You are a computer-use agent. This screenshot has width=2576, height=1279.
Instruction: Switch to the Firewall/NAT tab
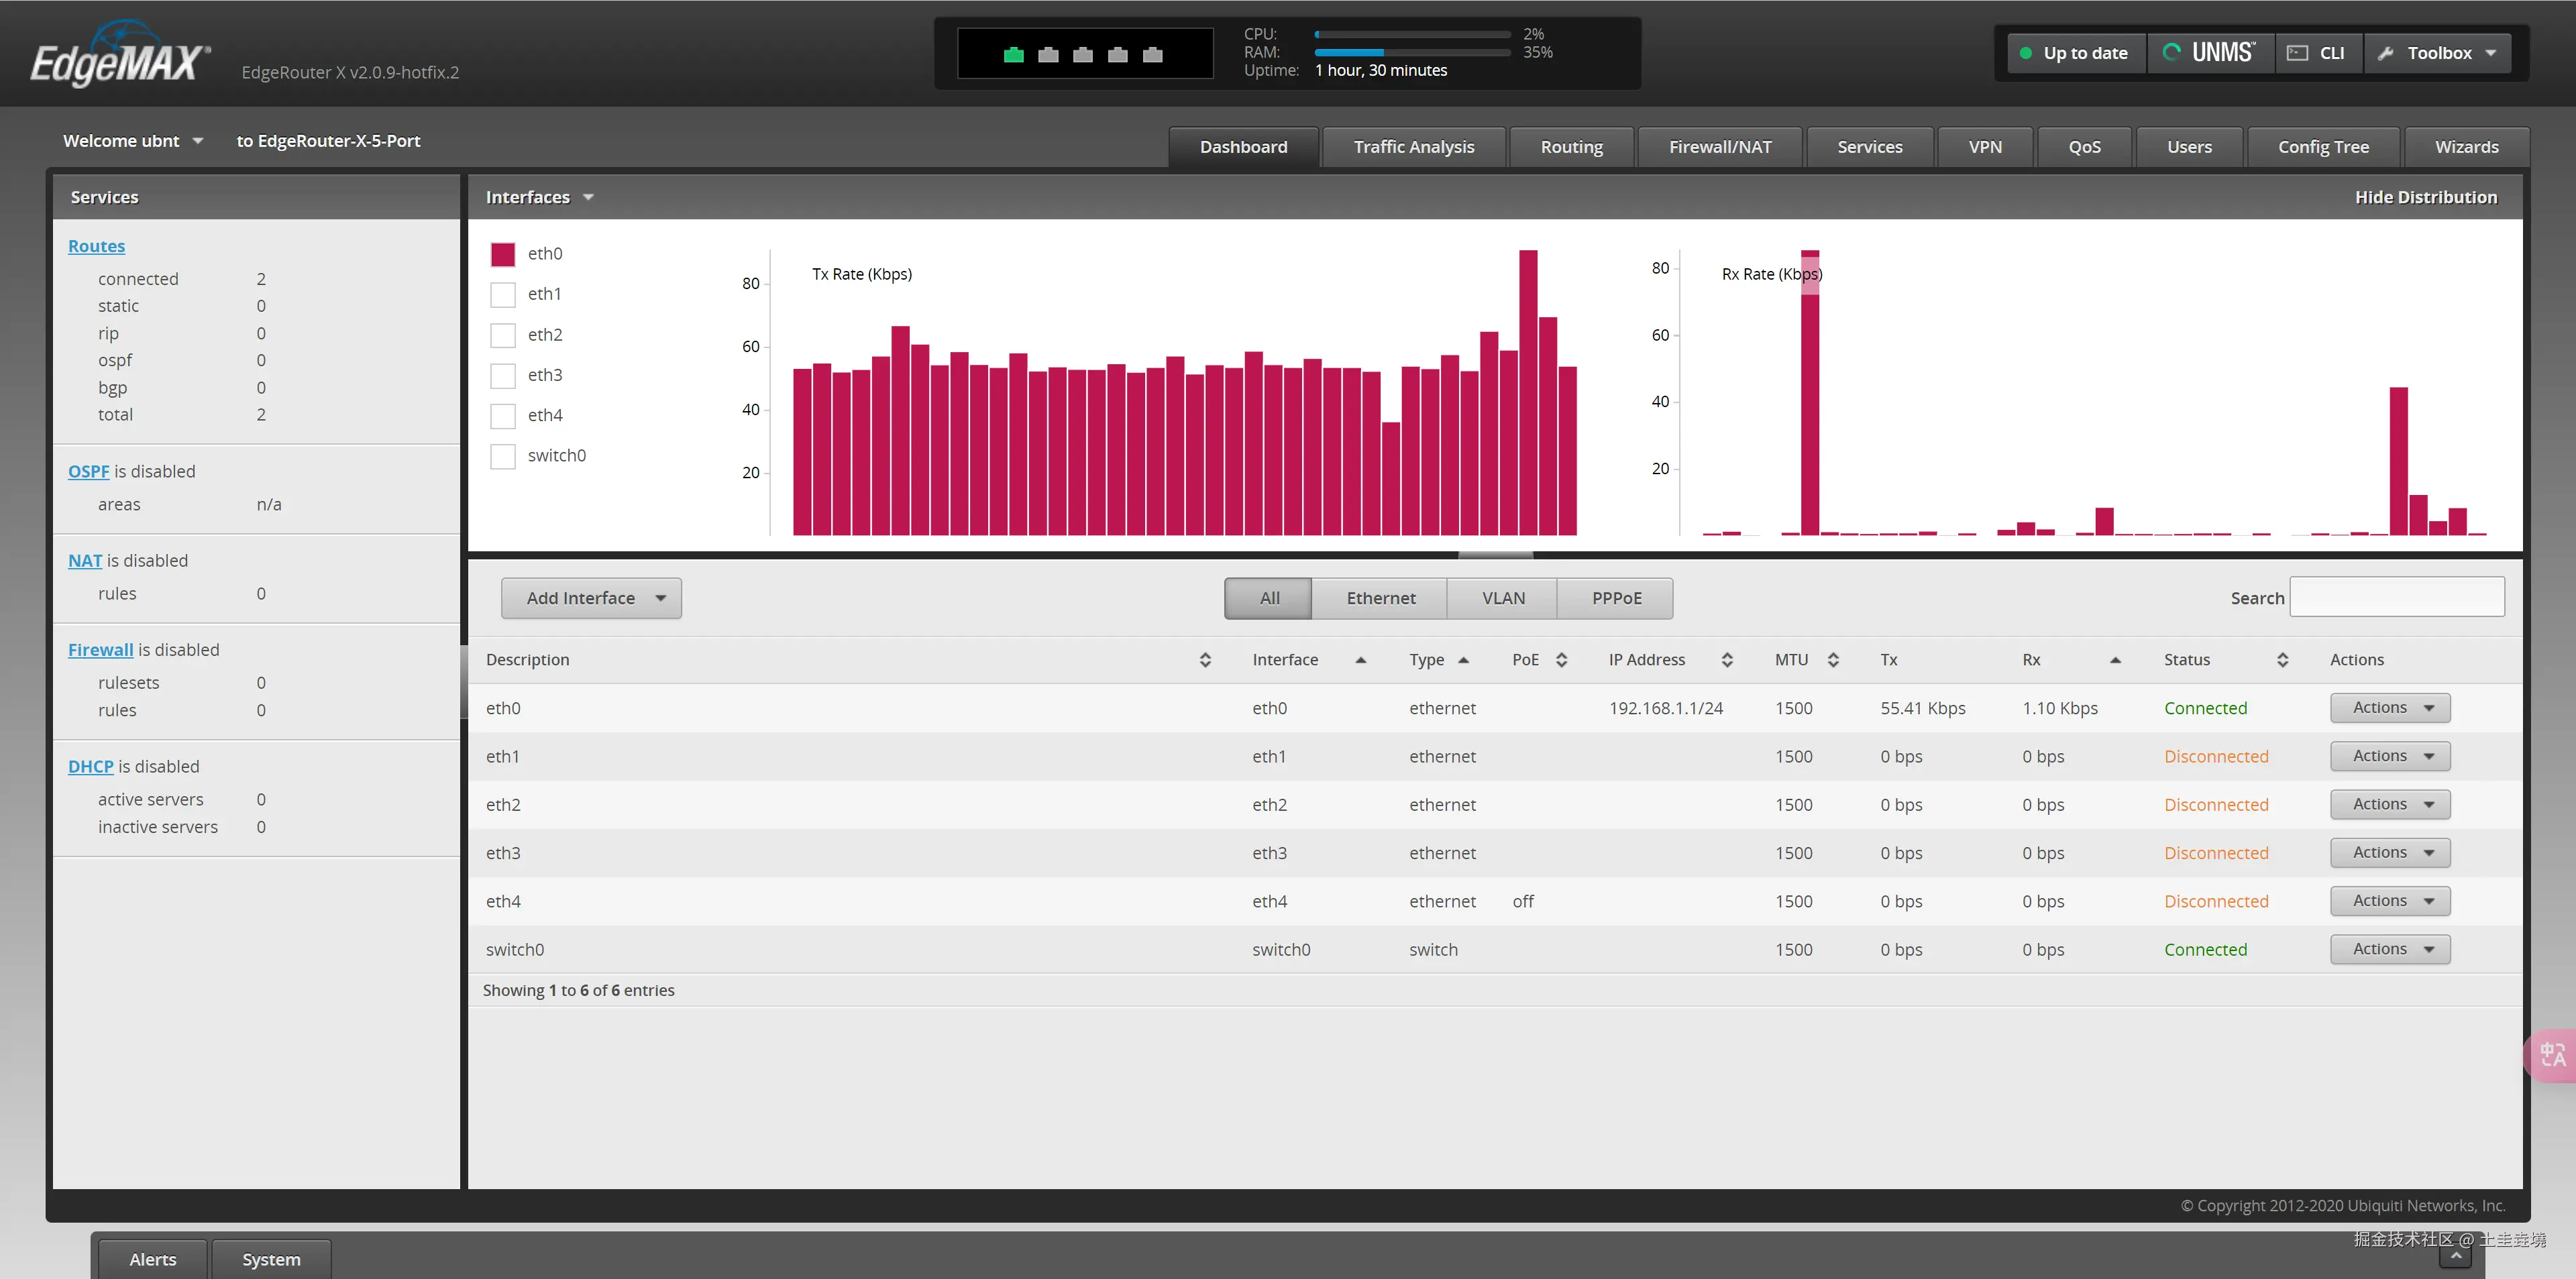[1719, 147]
